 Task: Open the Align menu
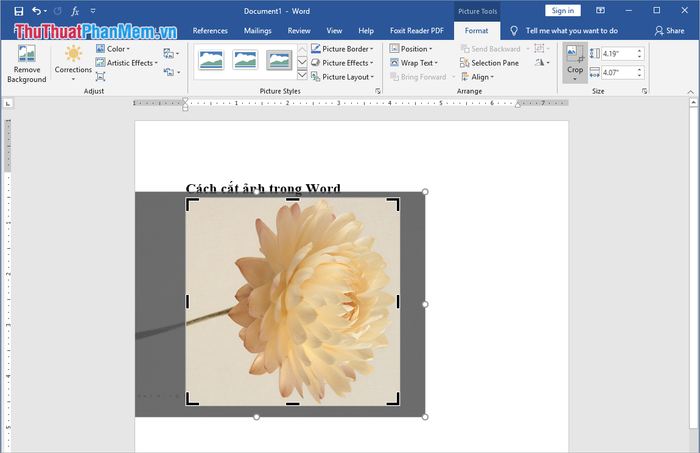point(477,77)
